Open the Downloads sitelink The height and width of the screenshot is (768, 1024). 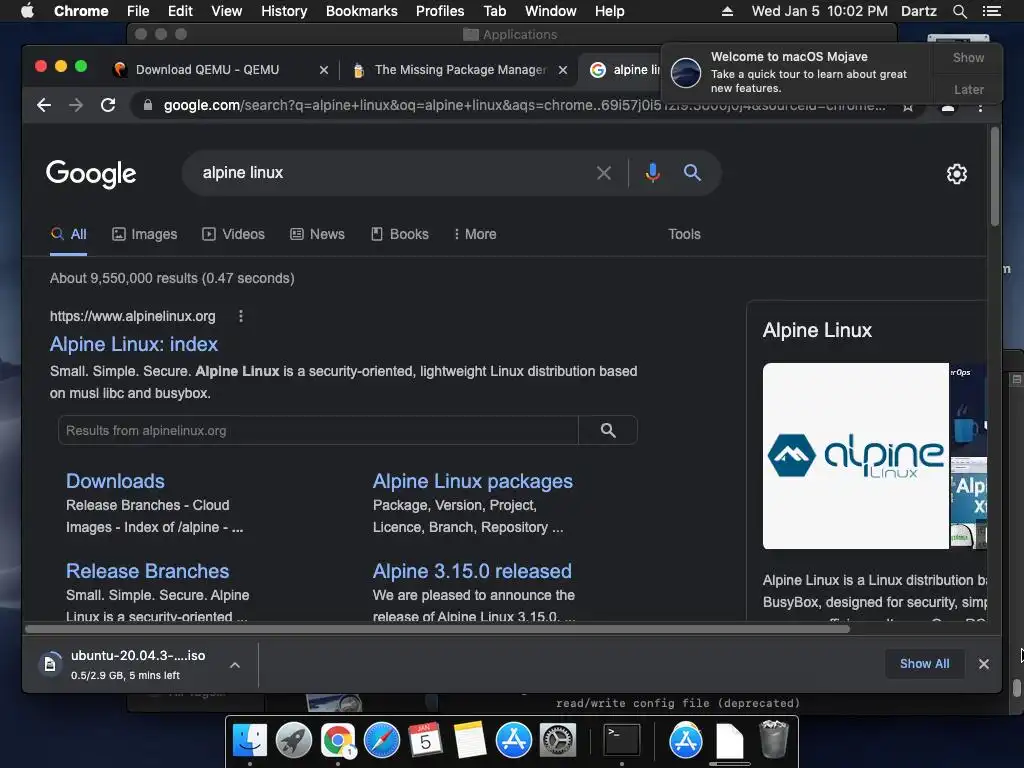(x=116, y=481)
